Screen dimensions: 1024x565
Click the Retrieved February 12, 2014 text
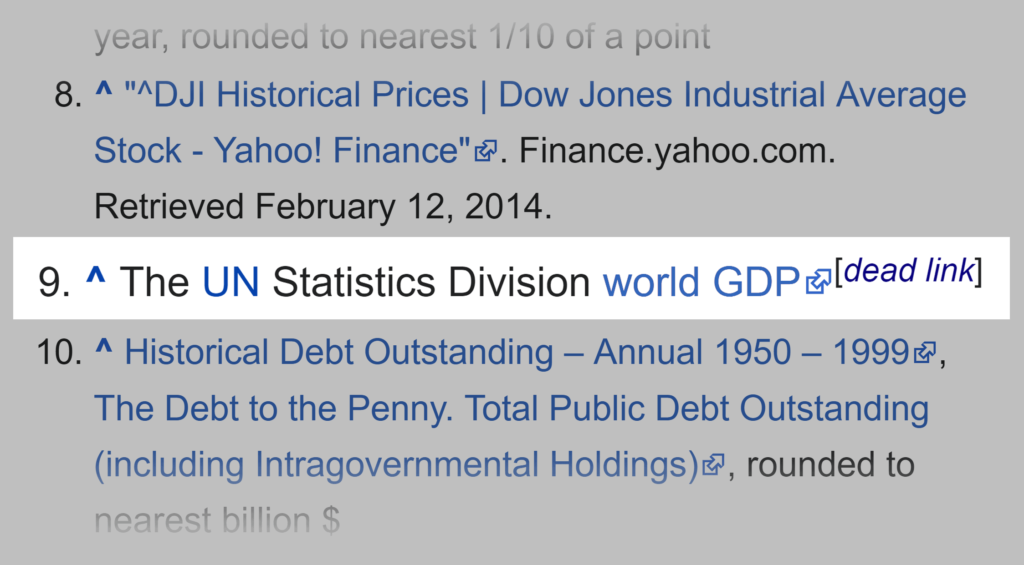pyautogui.click(x=322, y=208)
